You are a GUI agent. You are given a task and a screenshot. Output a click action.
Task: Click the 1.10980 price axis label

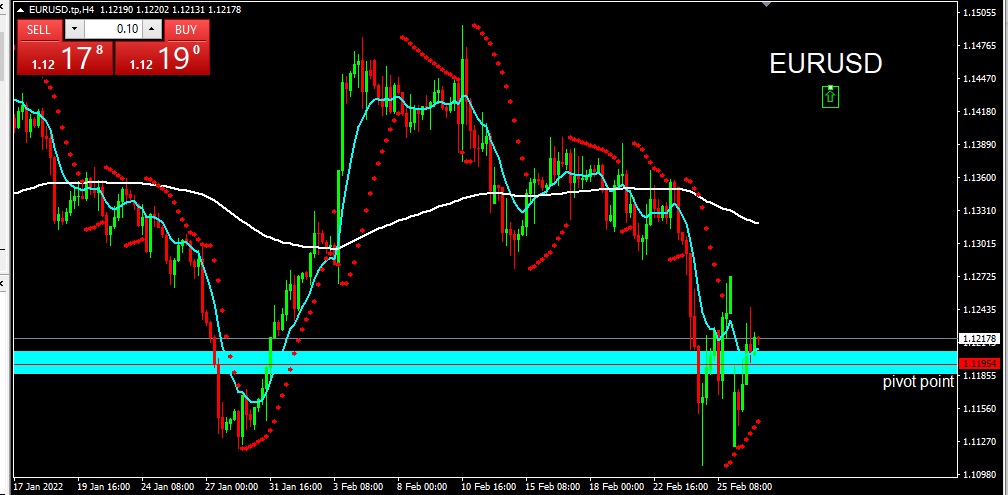pyautogui.click(x=980, y=474)
